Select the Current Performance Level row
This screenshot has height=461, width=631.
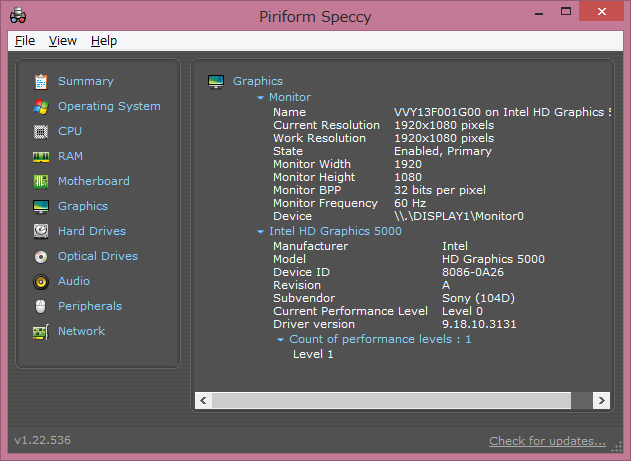point(378,311)
